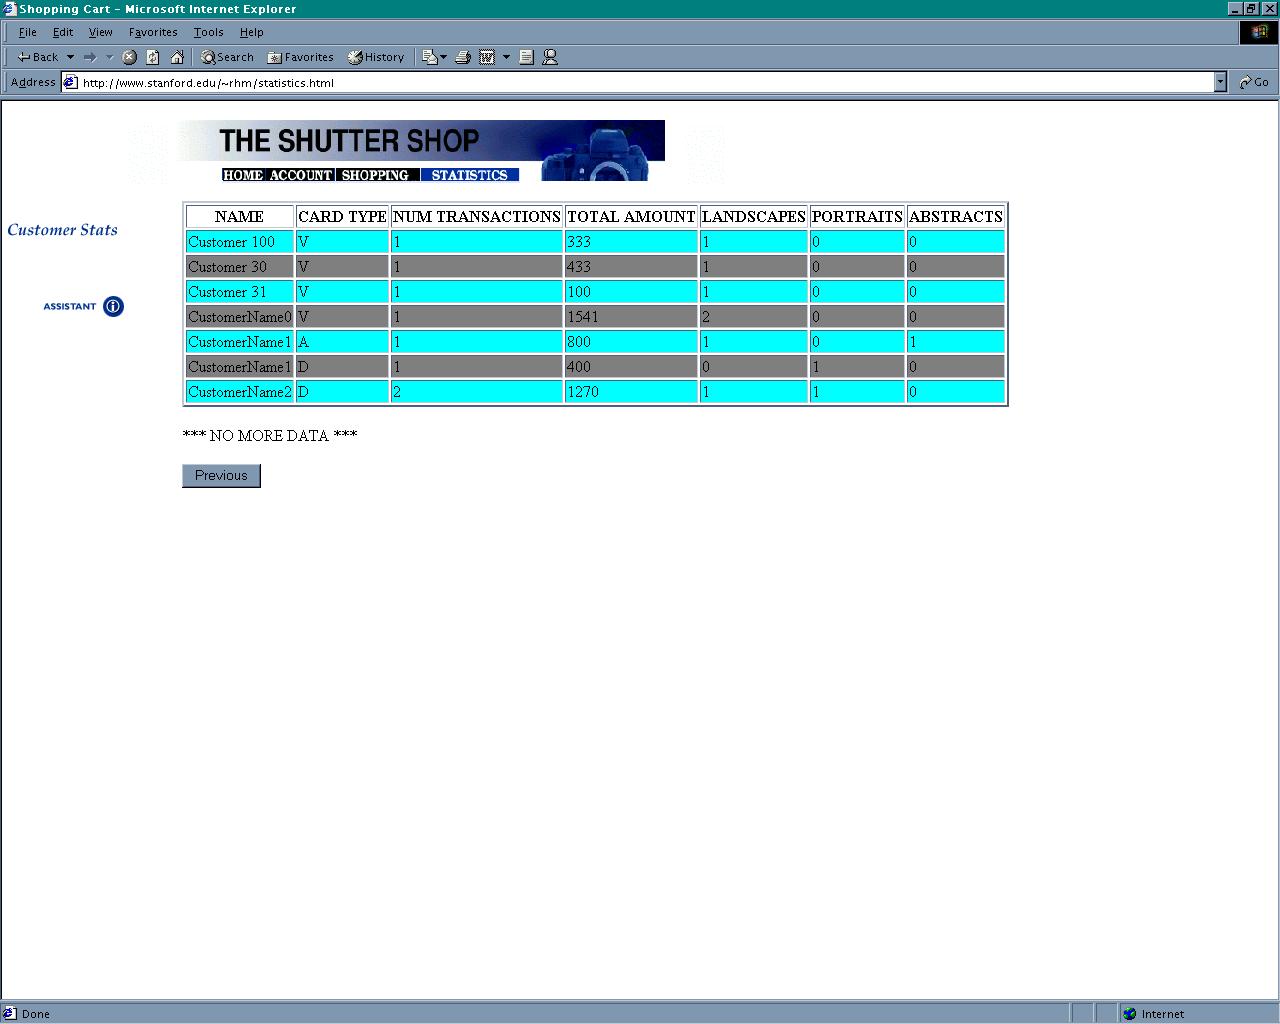This screenshot has width=1280, height=1024.
Task: Open the Search pane from toolbar
Action: [227, 57]
